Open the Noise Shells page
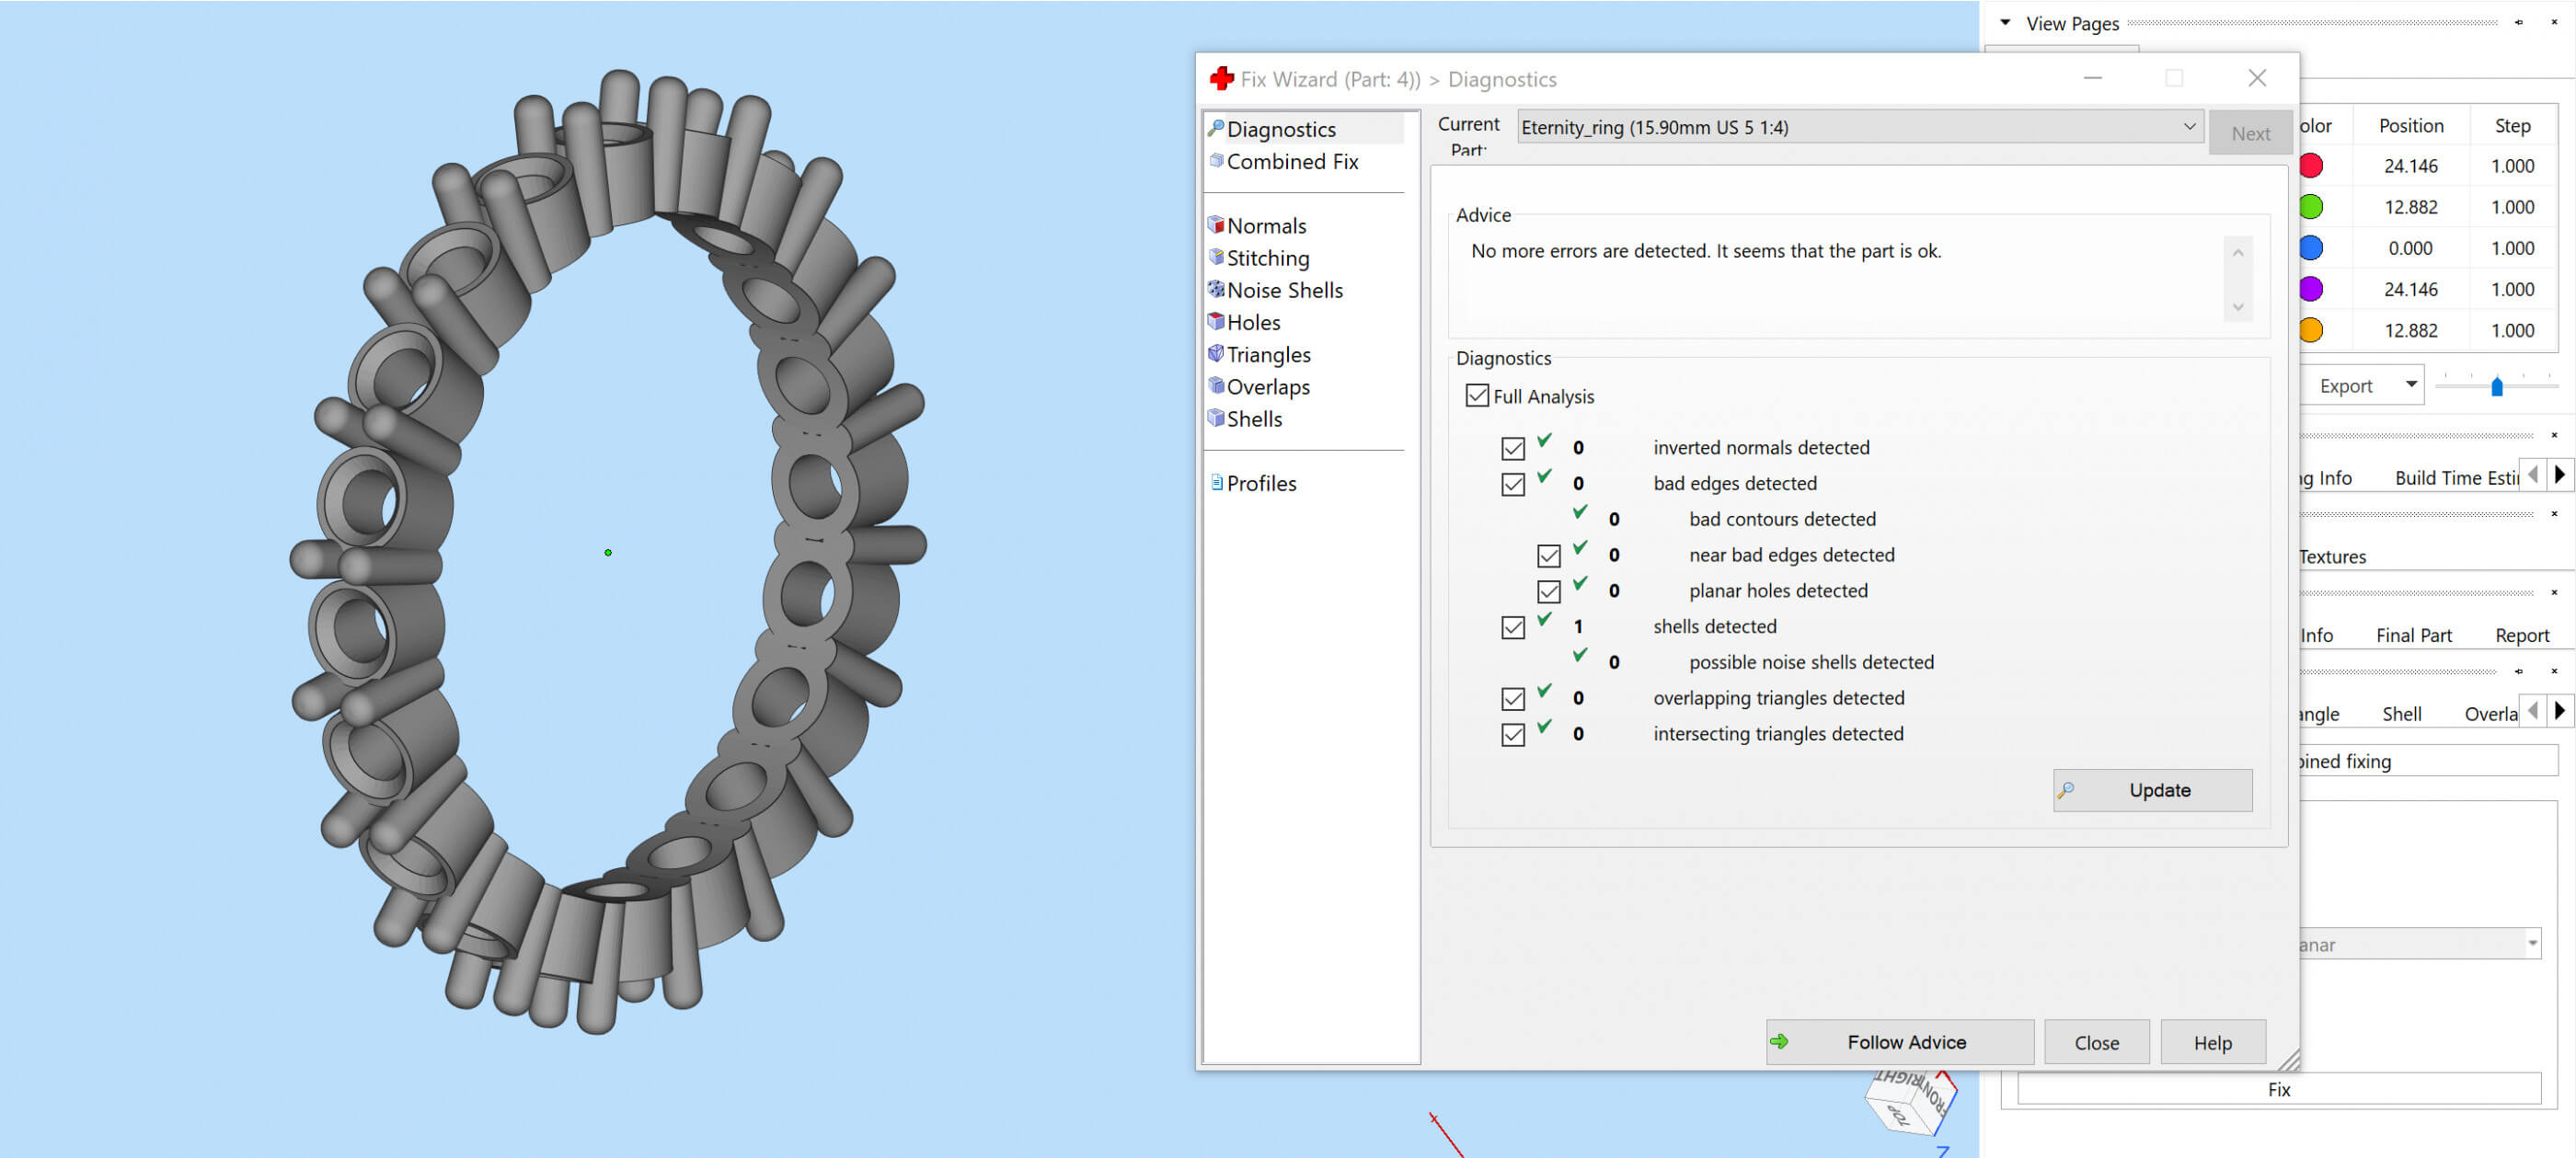Image resolution: width=2576 pixels, height=1158 pixels. tap(1283, 290)
